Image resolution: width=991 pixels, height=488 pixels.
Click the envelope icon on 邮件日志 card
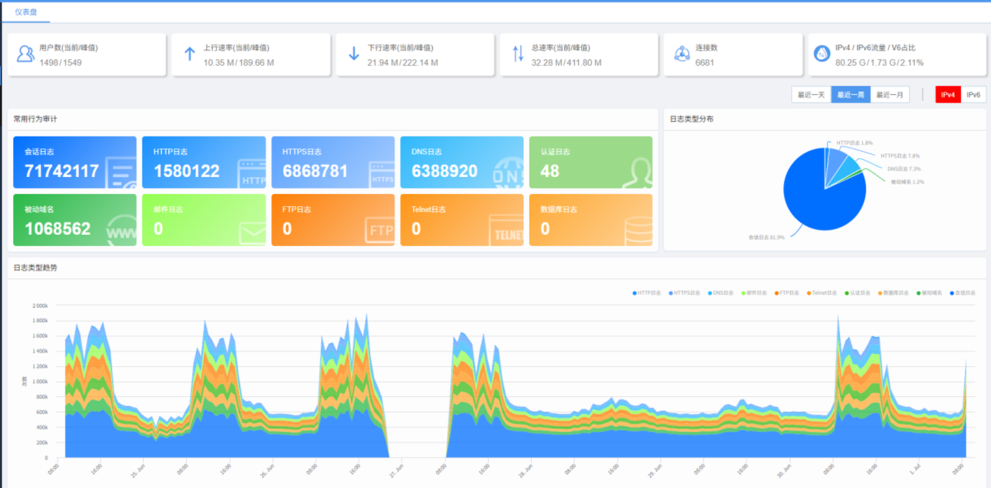click(252, 233)
